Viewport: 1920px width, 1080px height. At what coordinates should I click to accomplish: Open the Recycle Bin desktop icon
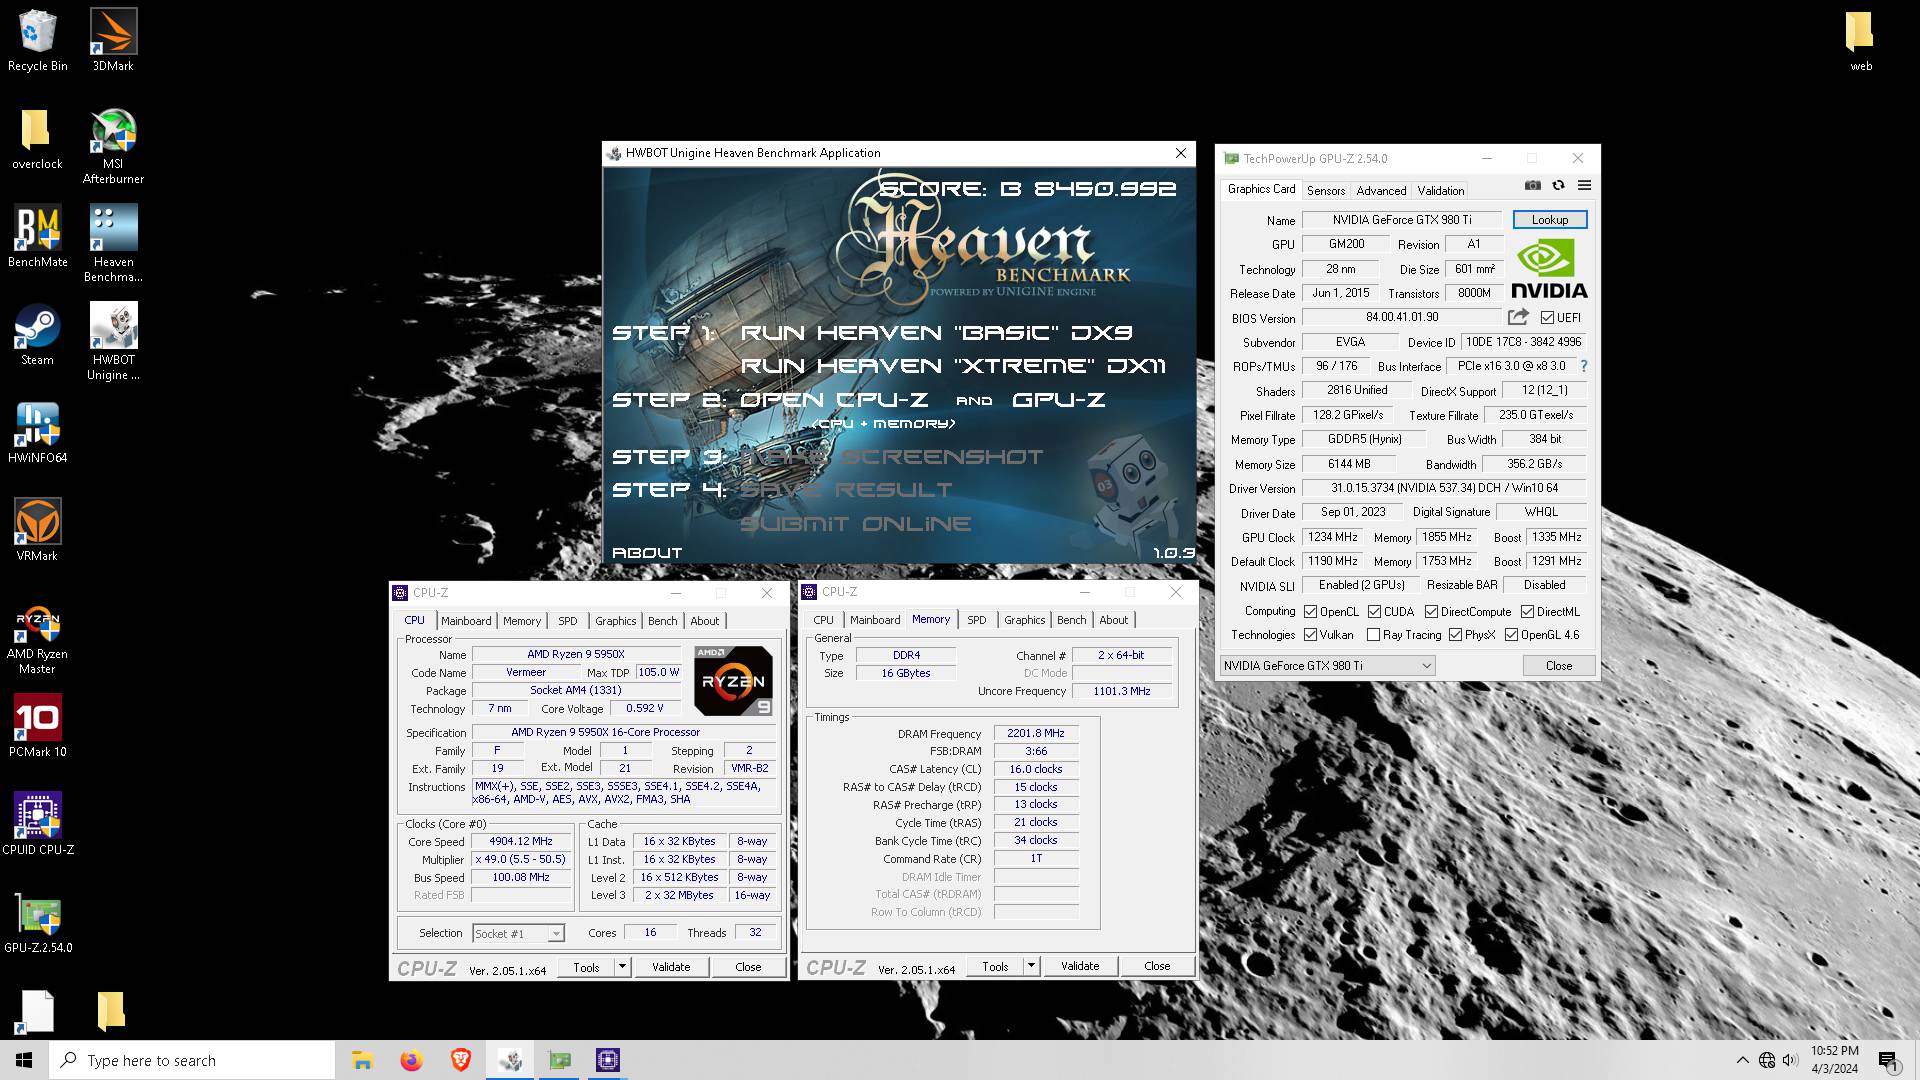(x=37, y=40)
